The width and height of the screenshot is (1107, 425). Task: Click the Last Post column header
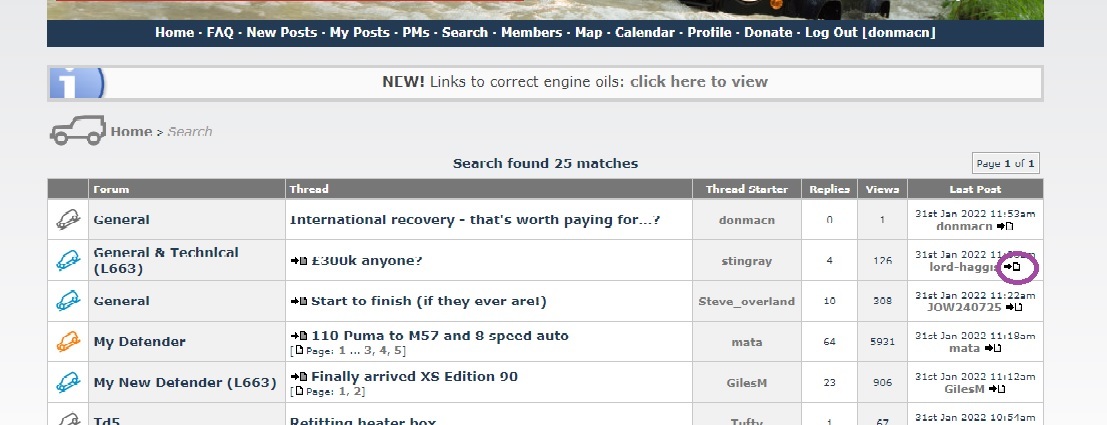coord(975,189)
